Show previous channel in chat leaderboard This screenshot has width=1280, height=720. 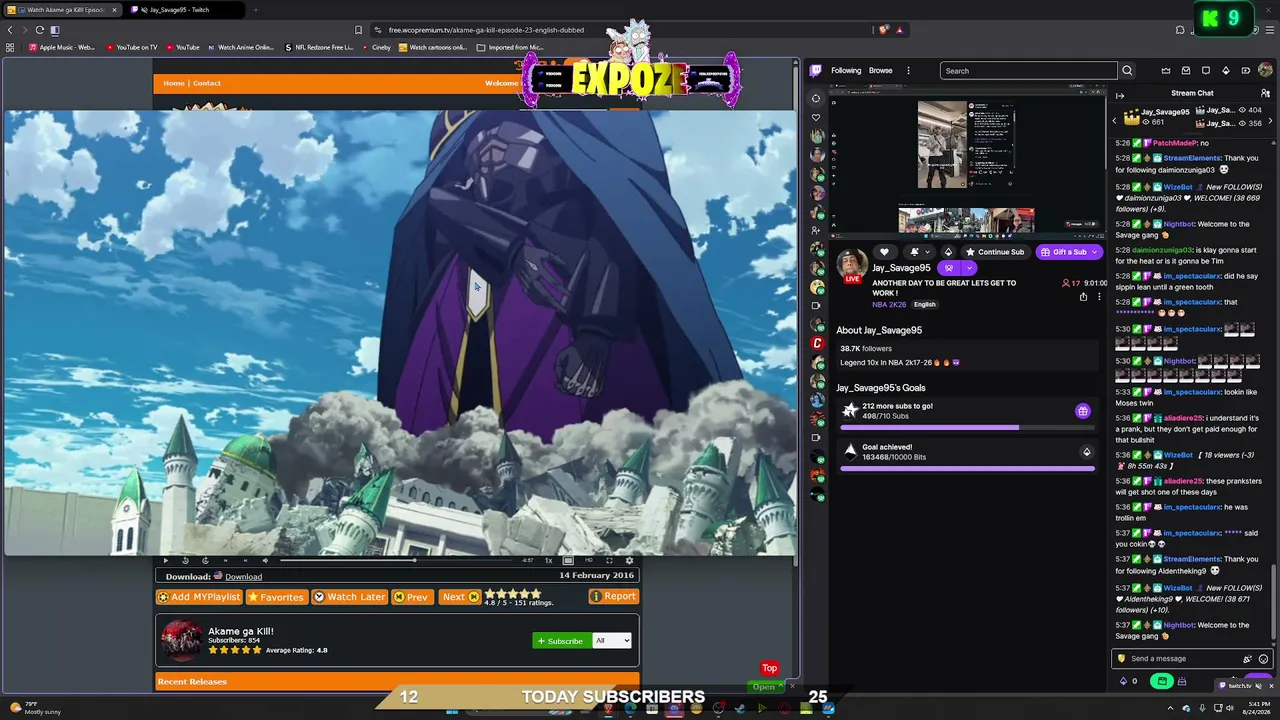1115,120
